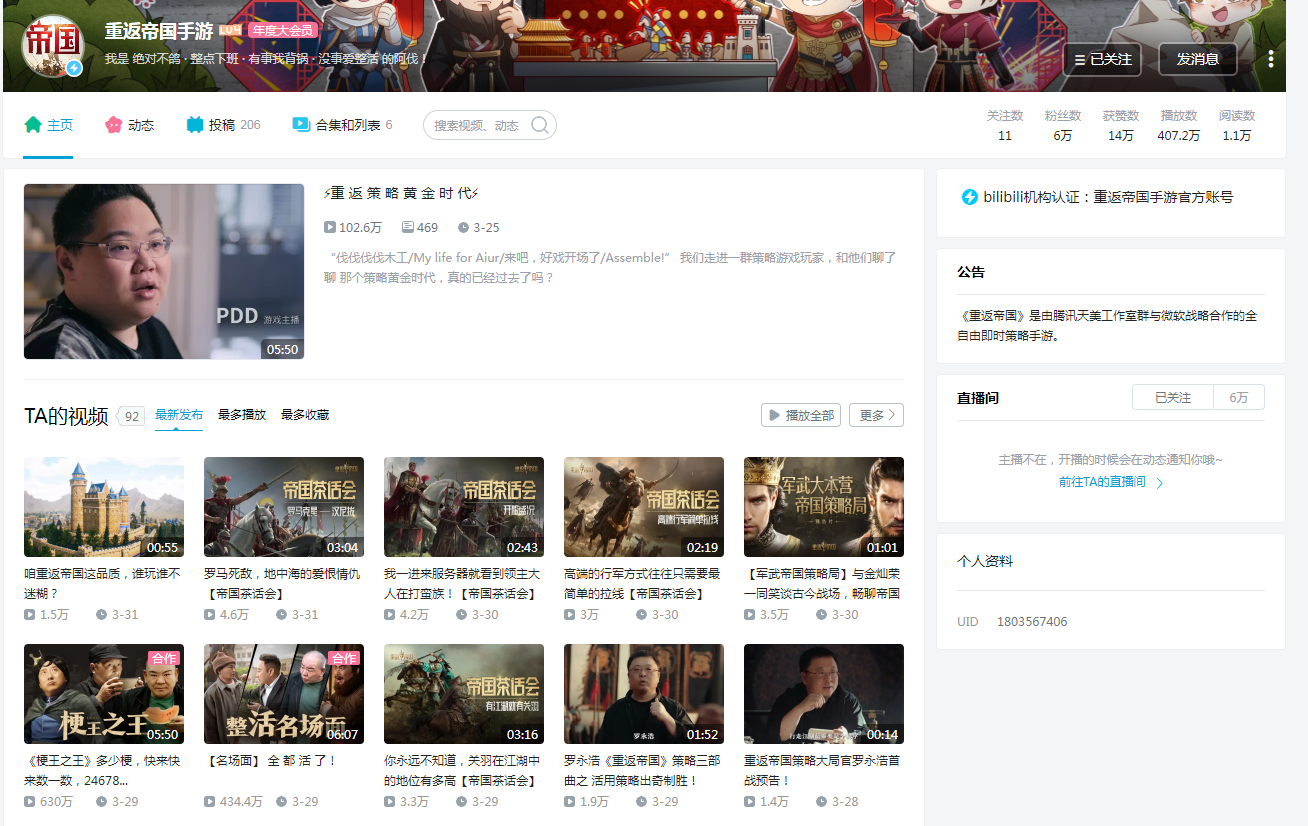
Task: Open title 咱重返帝国这品质，谁玩谁不迷糊
Action: pyautogui.click(x=103, y=584)
